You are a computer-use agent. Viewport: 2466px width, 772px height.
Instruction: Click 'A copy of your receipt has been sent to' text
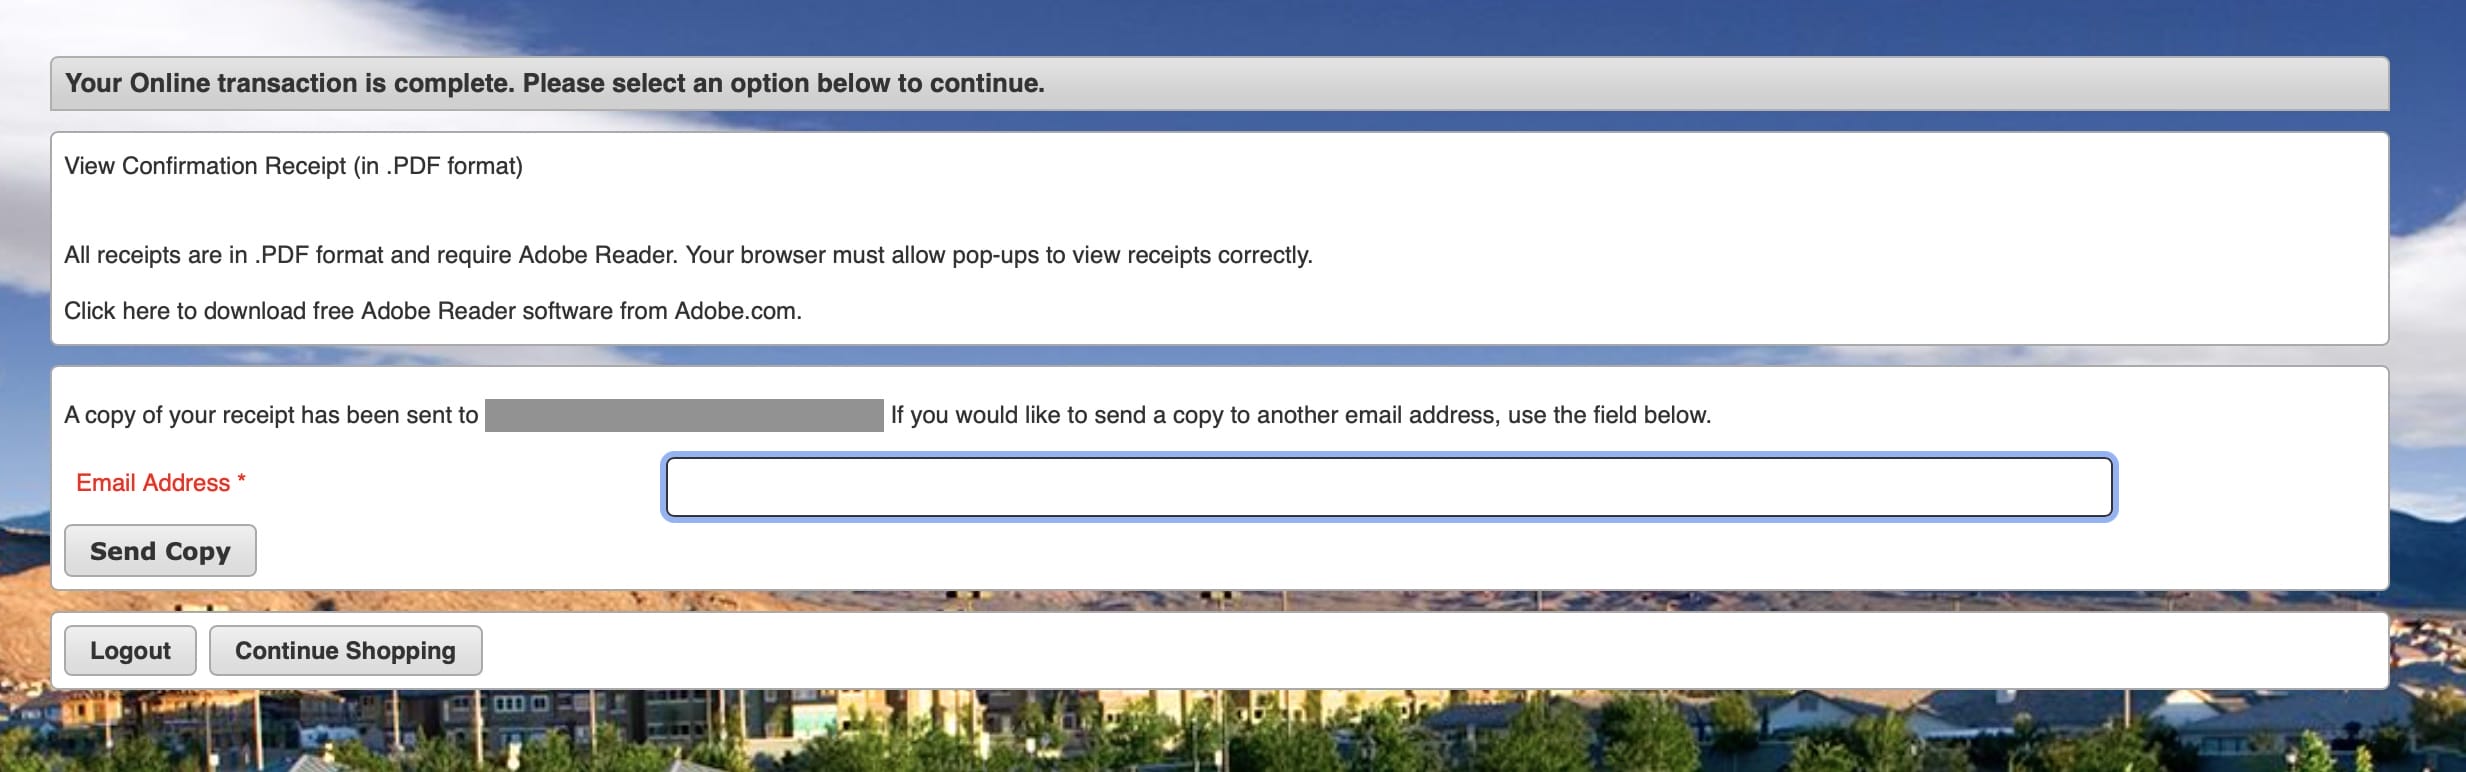click(x=271, y=415)
